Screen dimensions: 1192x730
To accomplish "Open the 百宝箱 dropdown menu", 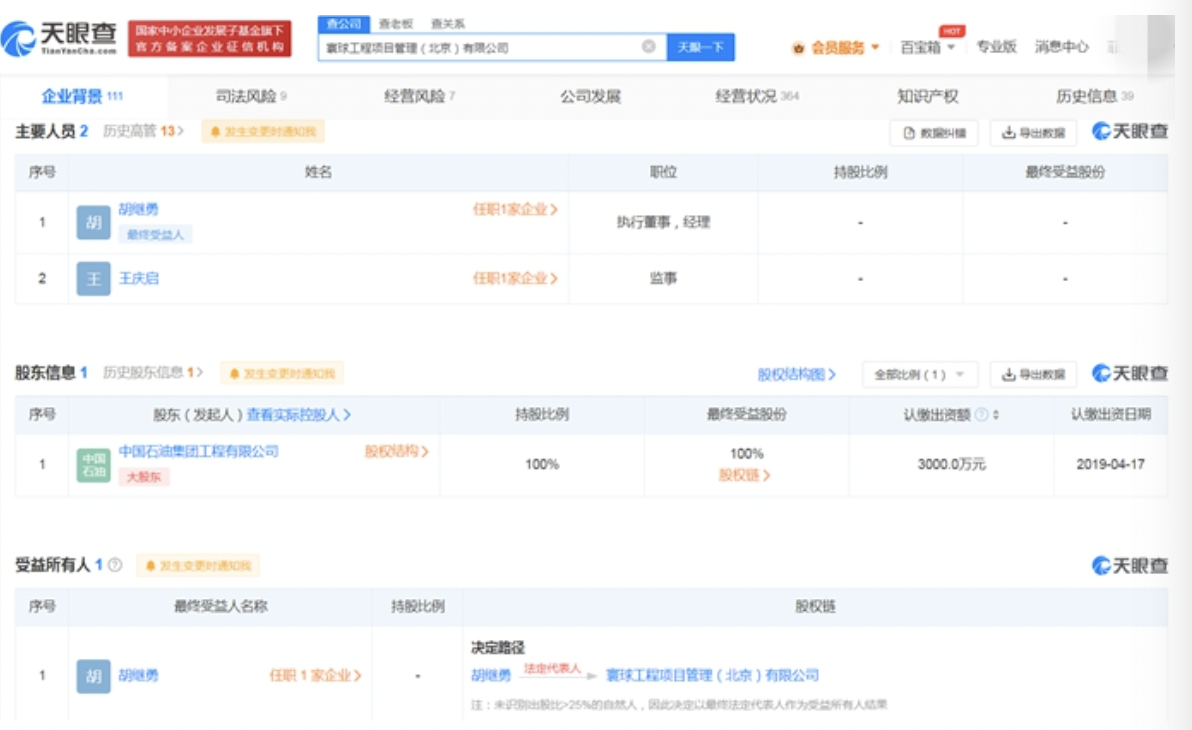I will click(927, 48).
